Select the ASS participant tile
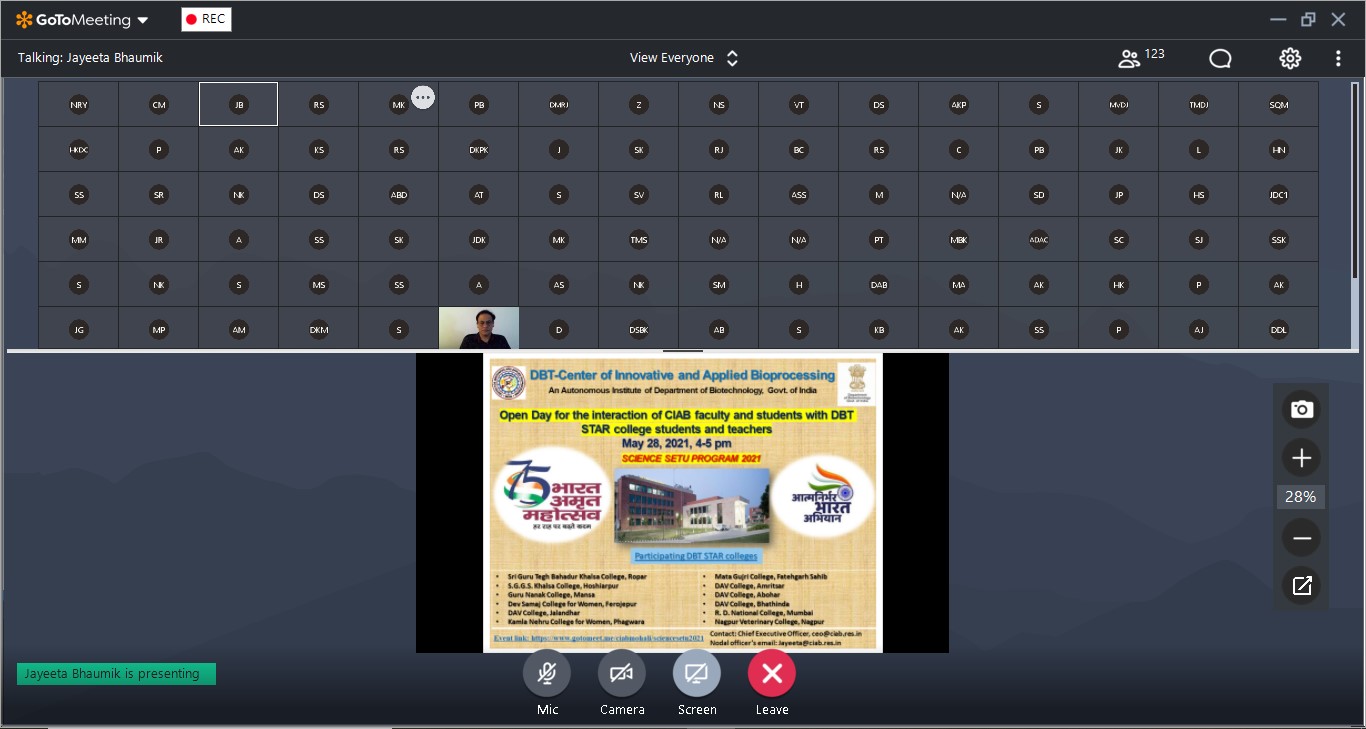Viewport: 1366px width, 729px height. click(x=799, y=195)
